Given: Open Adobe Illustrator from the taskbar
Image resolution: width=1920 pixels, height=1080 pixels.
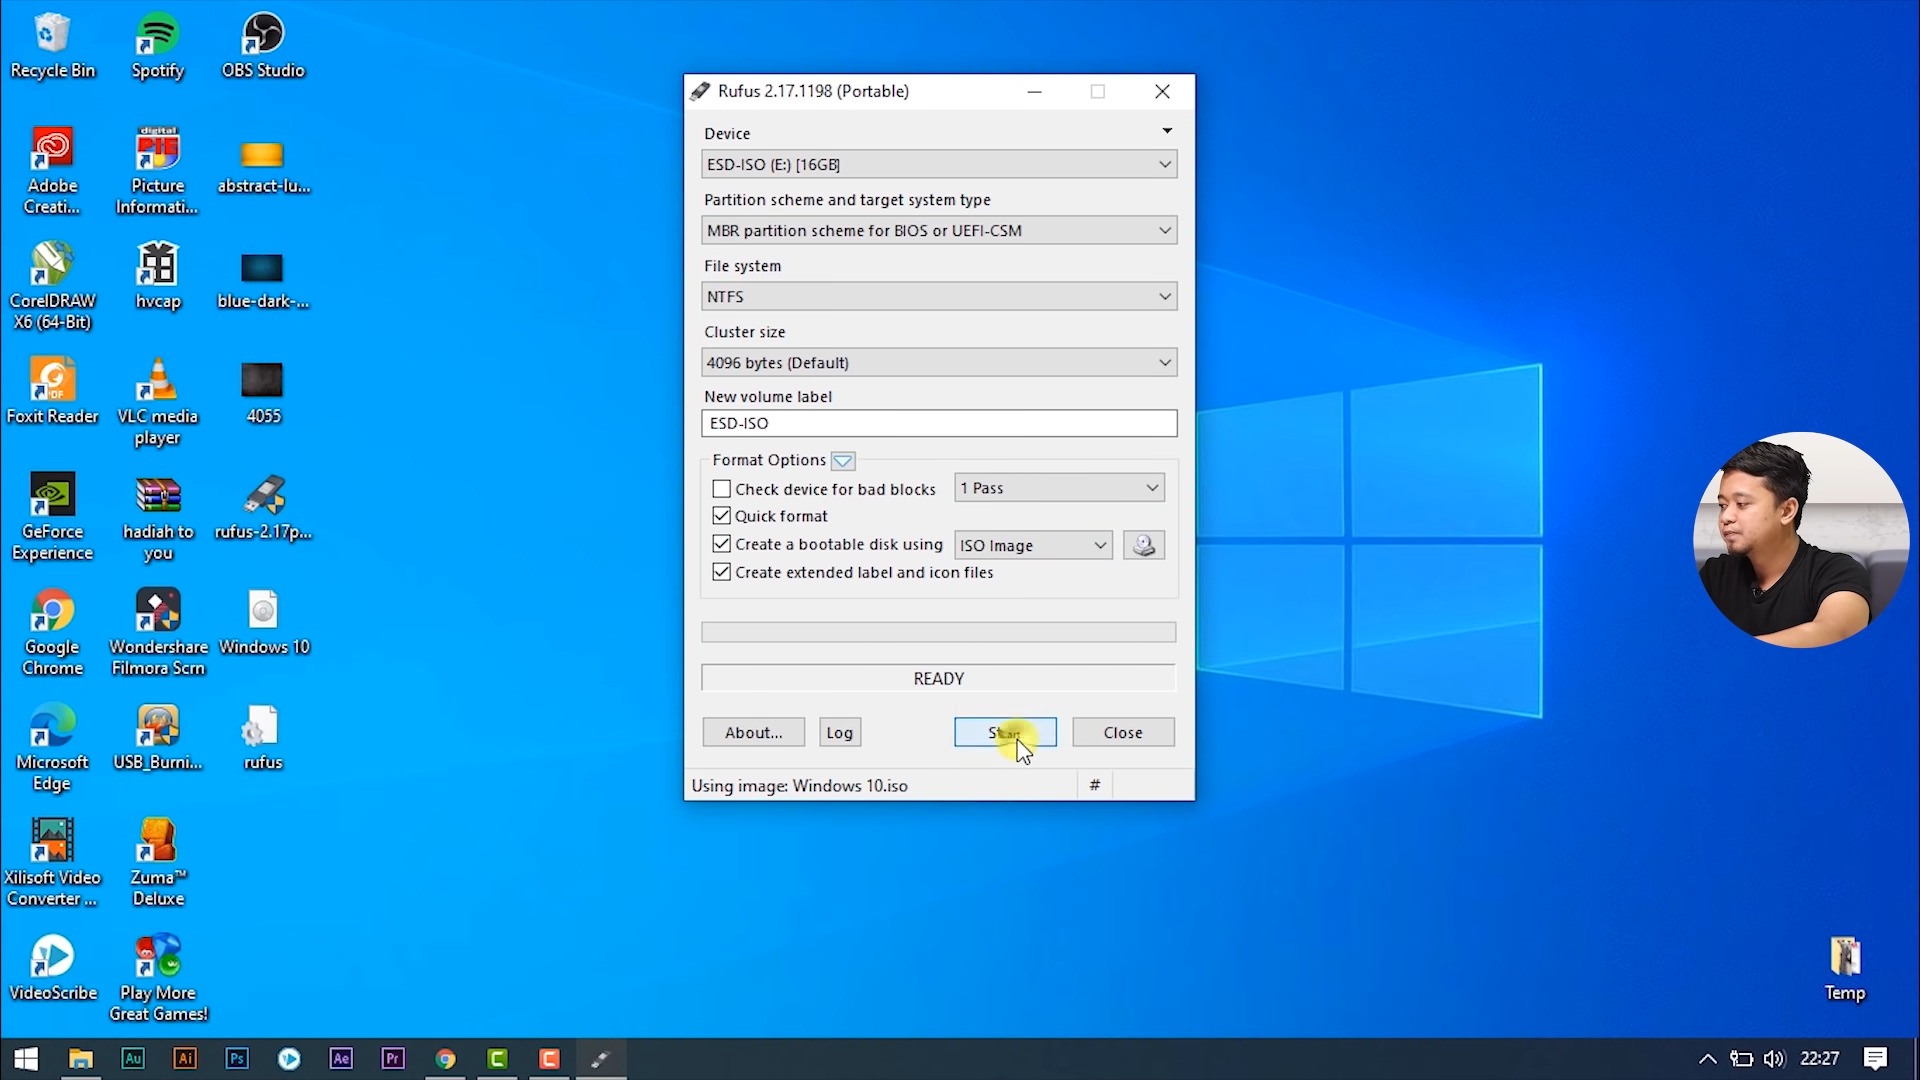Looking at the screenshot, I should 185,1058.
